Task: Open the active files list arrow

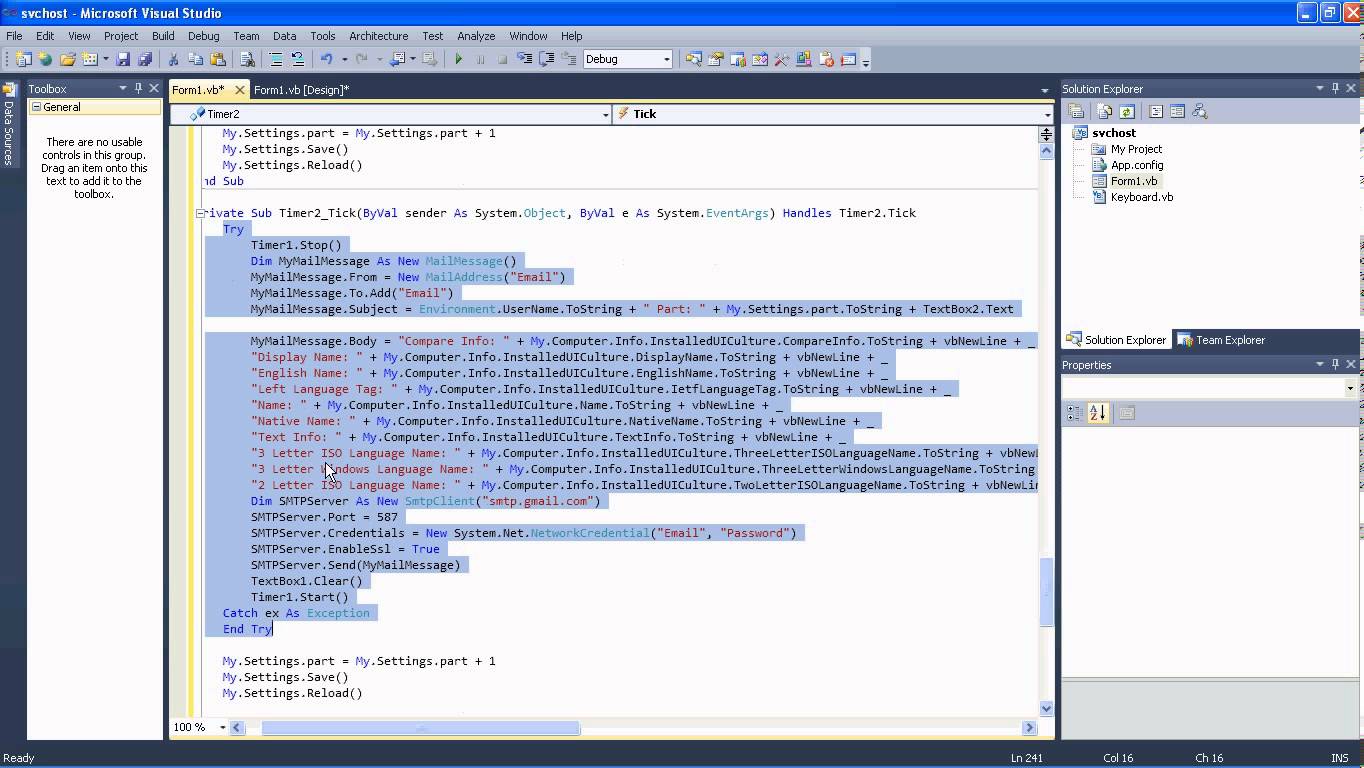Action: click(1045, 91)
